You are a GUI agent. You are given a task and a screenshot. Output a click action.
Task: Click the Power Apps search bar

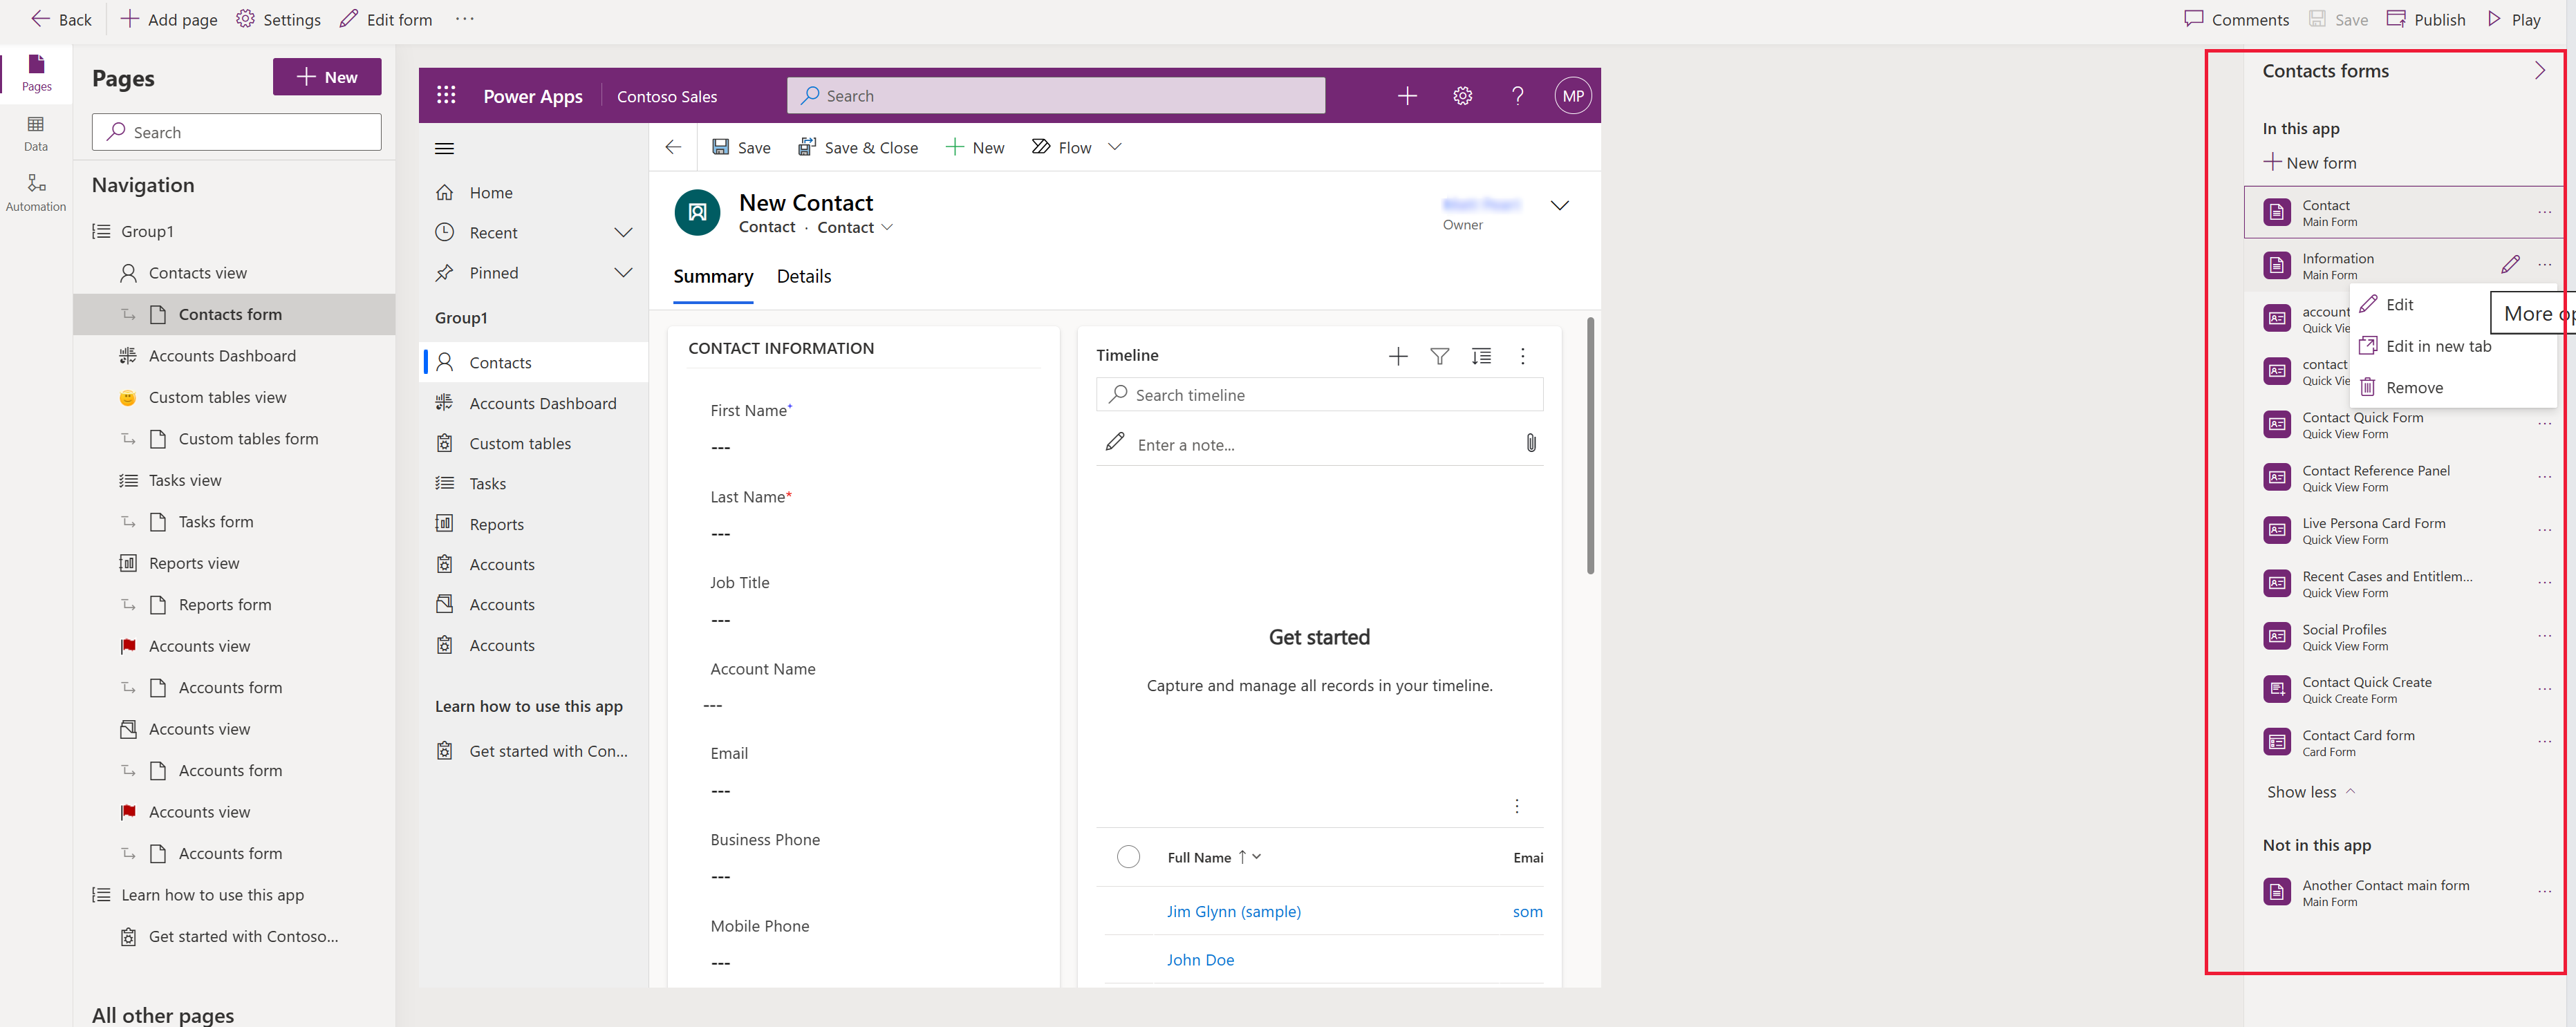[1056, 95]
